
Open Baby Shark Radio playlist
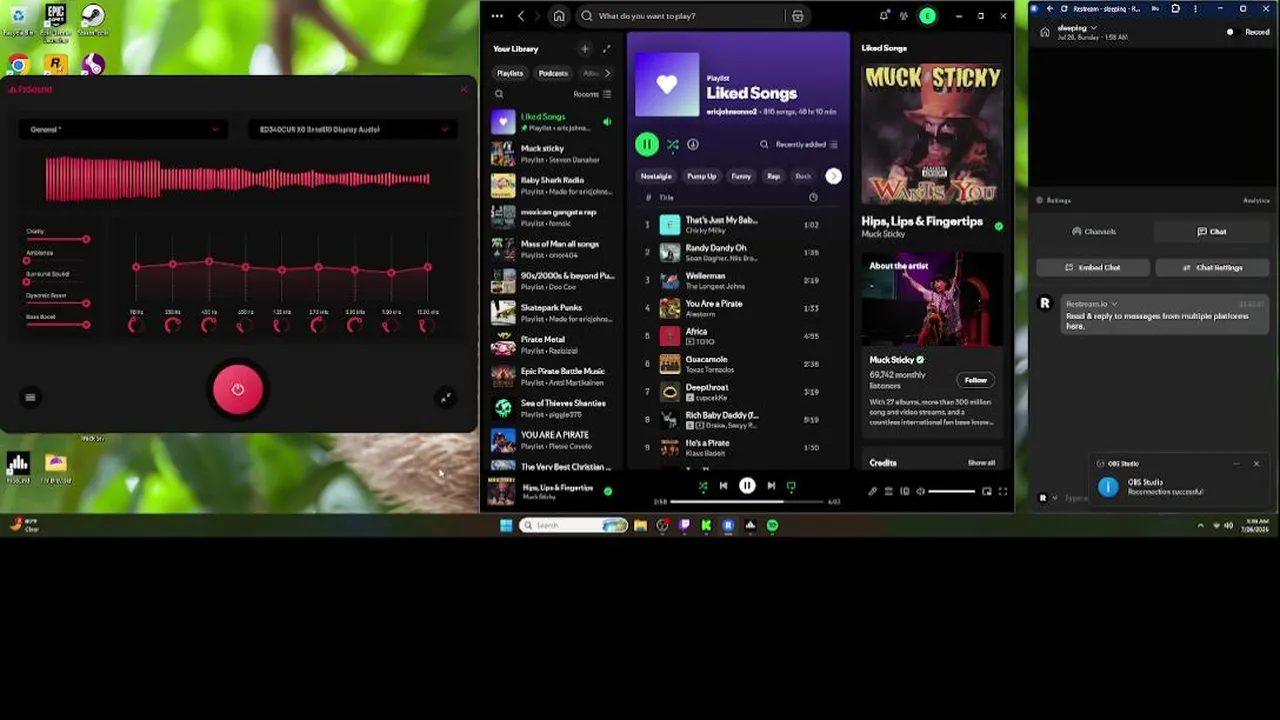pos(551,185)
